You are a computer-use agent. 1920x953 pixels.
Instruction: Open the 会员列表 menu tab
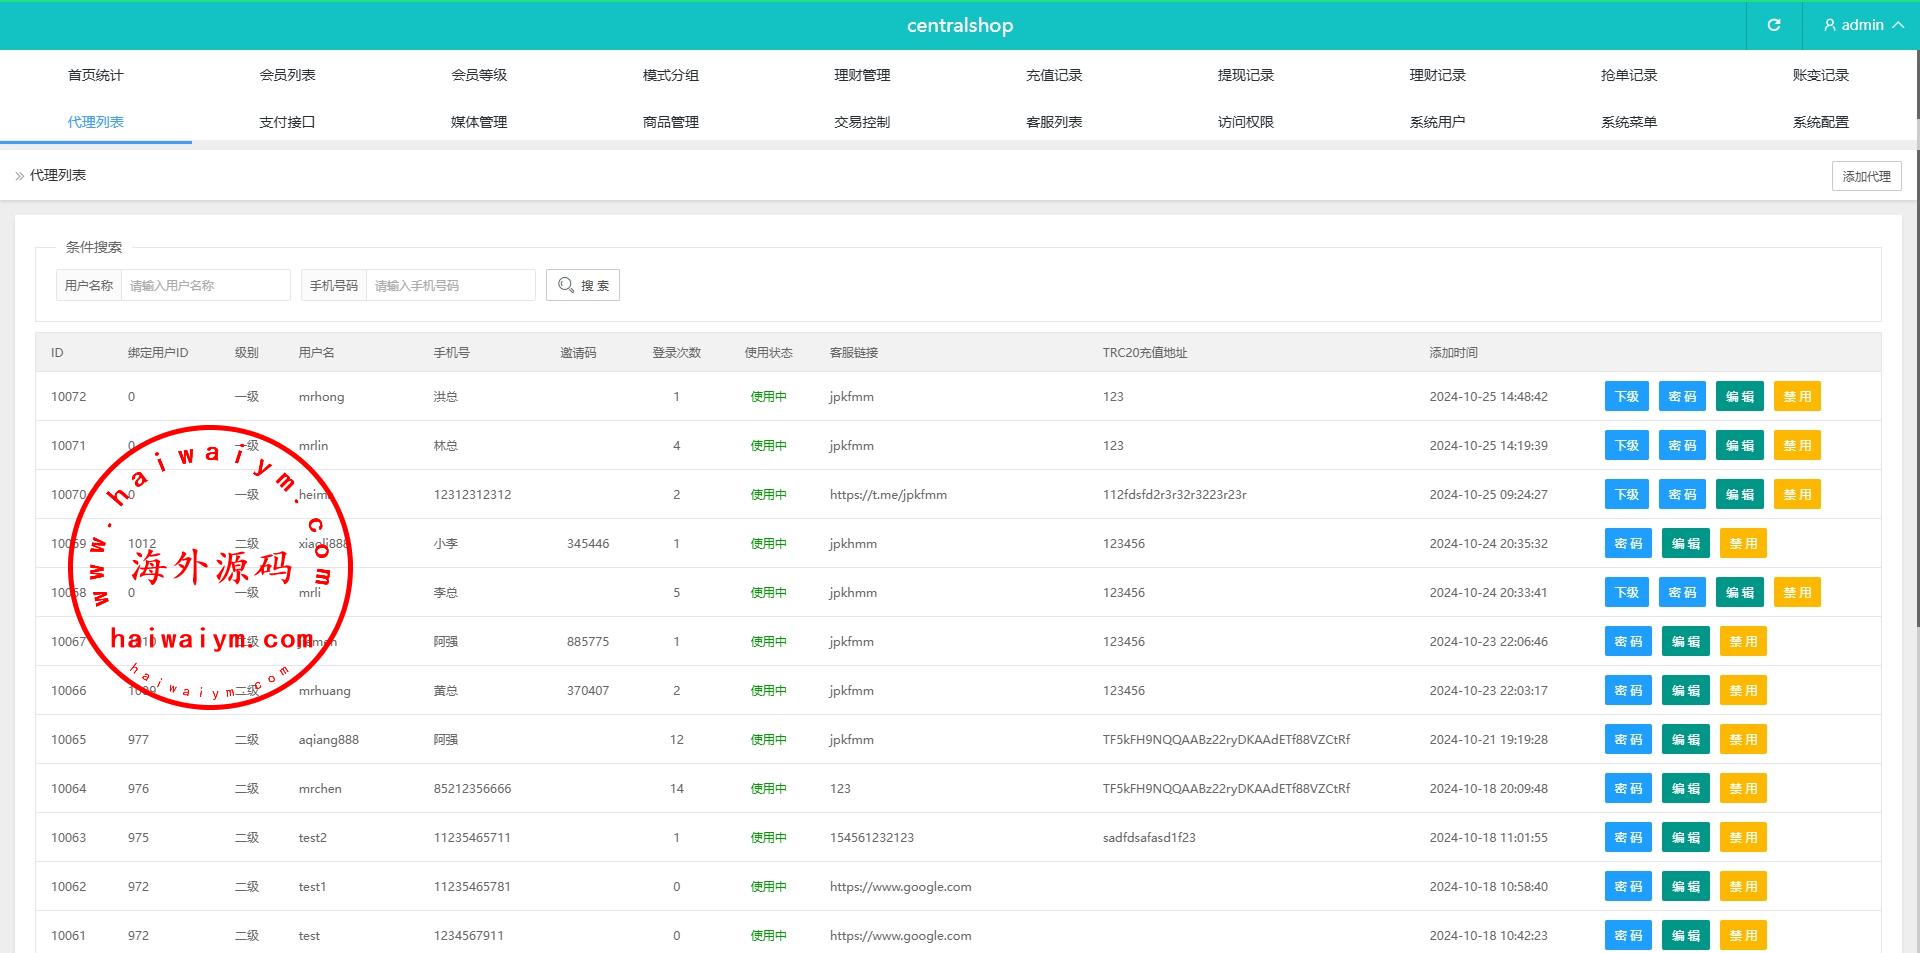click(x=287, y=75)
